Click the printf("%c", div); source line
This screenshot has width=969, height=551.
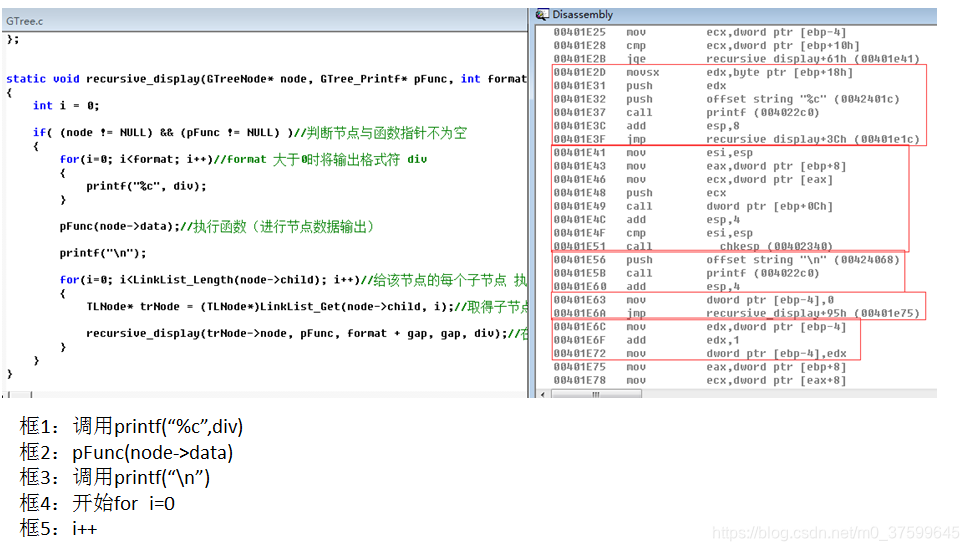pos(146,186)
